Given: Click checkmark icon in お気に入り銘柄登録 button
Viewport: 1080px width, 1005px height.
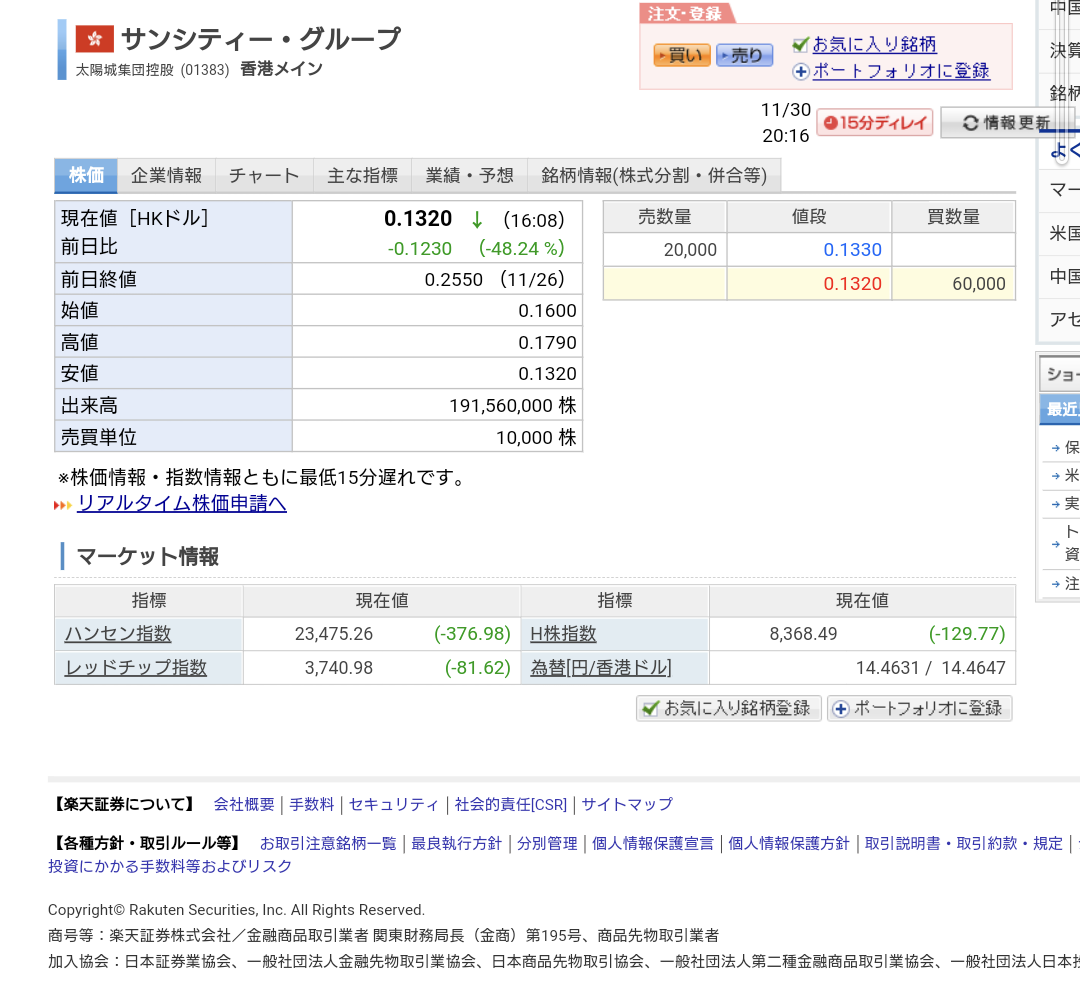Looking at the screenshot, I should click(x=650, y=709).
